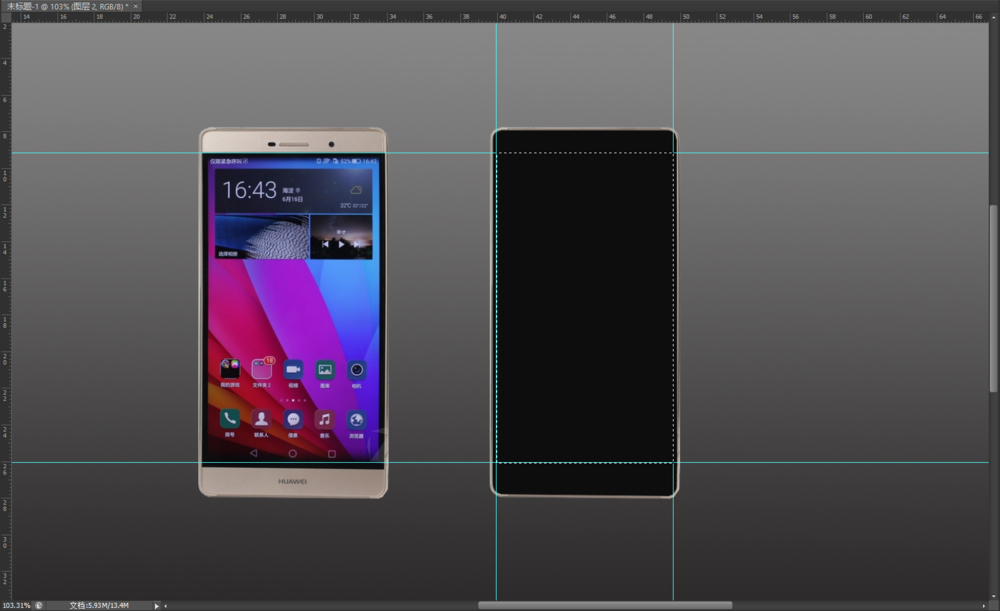Click the music play button widget on phone

click(341, 244)
